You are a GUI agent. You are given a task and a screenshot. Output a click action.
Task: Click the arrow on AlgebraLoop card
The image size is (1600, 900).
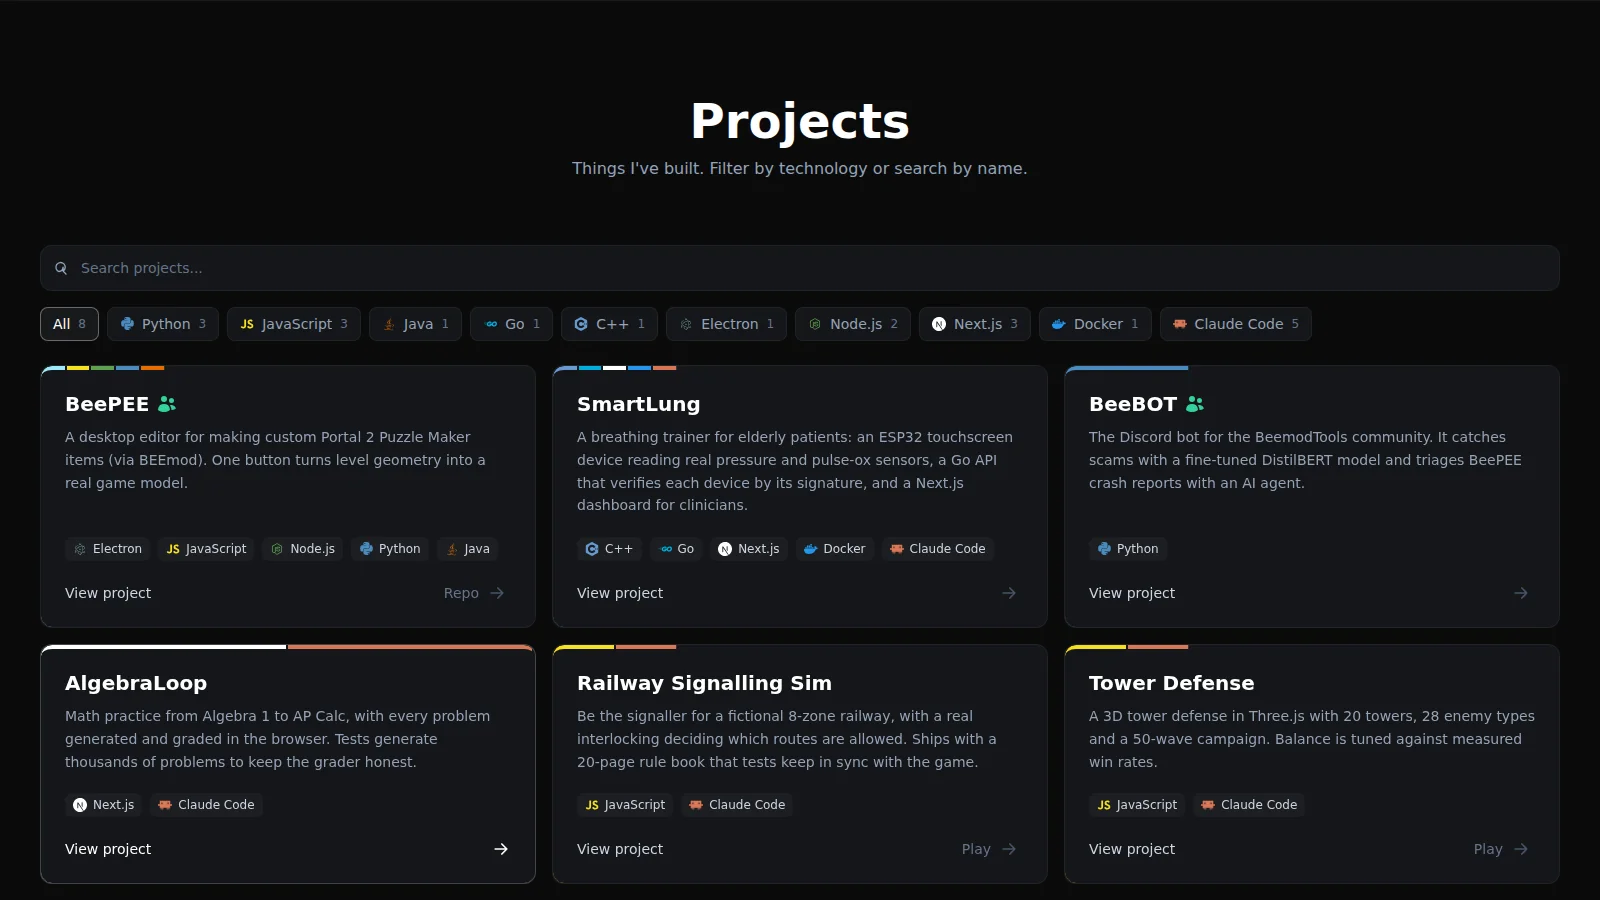501,849
